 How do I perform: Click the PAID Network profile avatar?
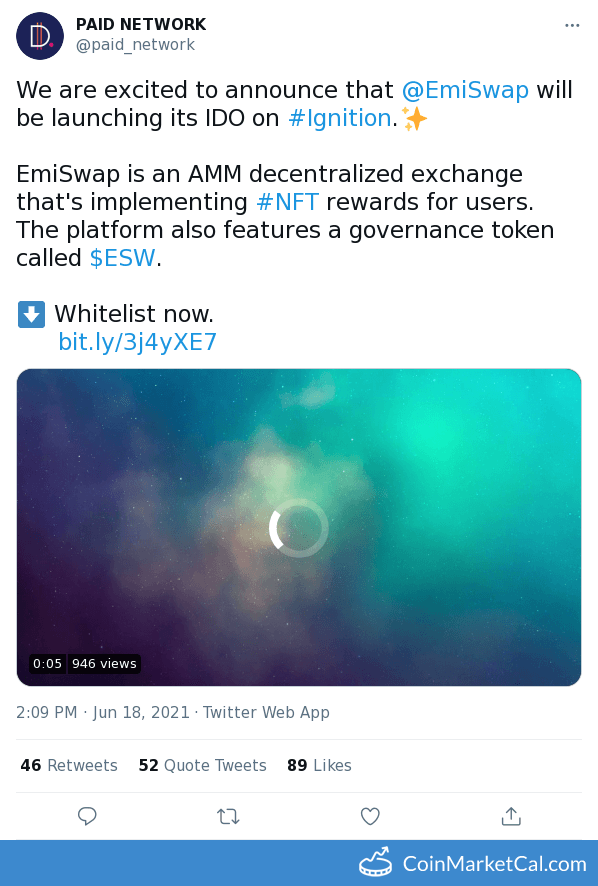[40, 36]
